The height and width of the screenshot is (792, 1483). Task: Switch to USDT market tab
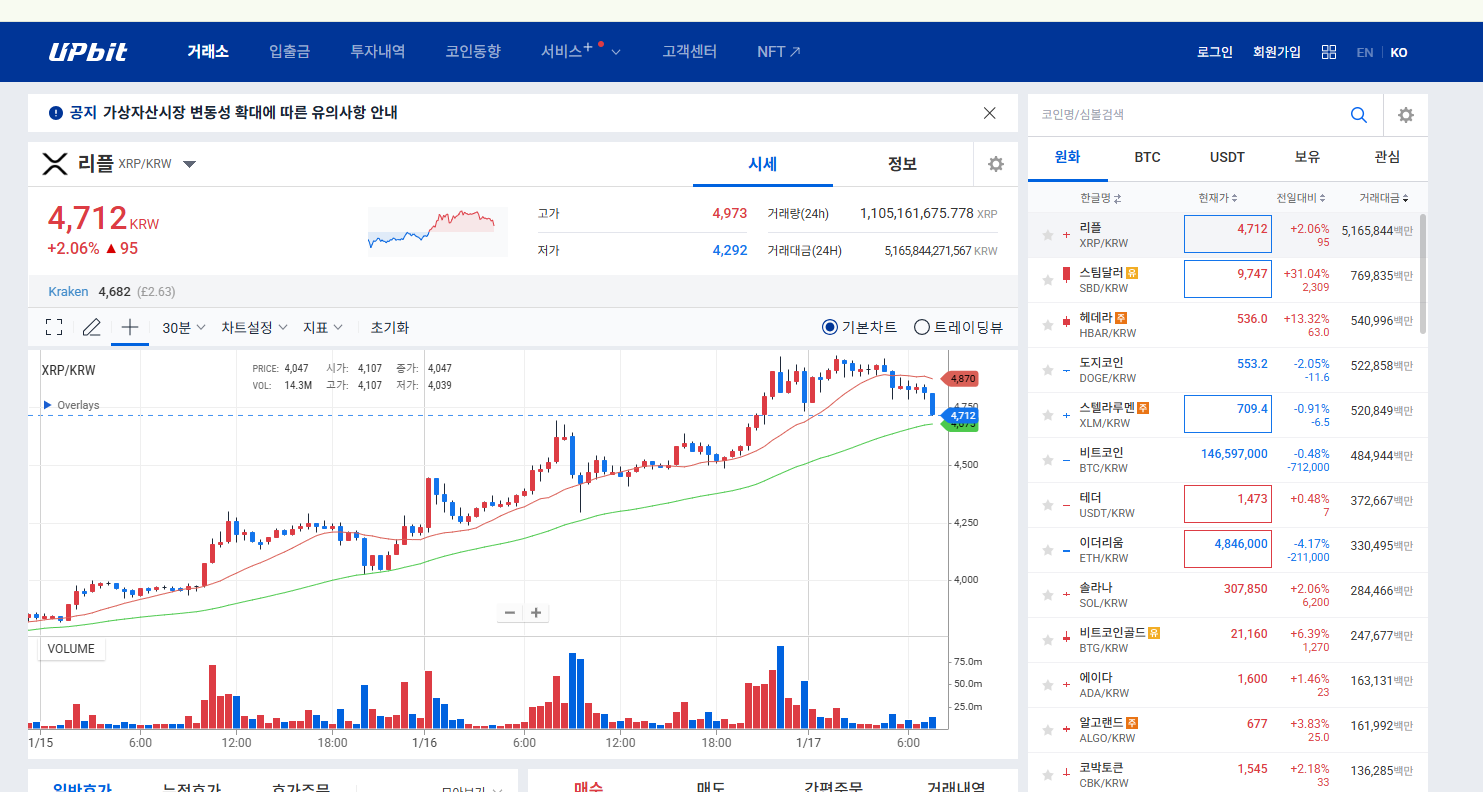1227,157
